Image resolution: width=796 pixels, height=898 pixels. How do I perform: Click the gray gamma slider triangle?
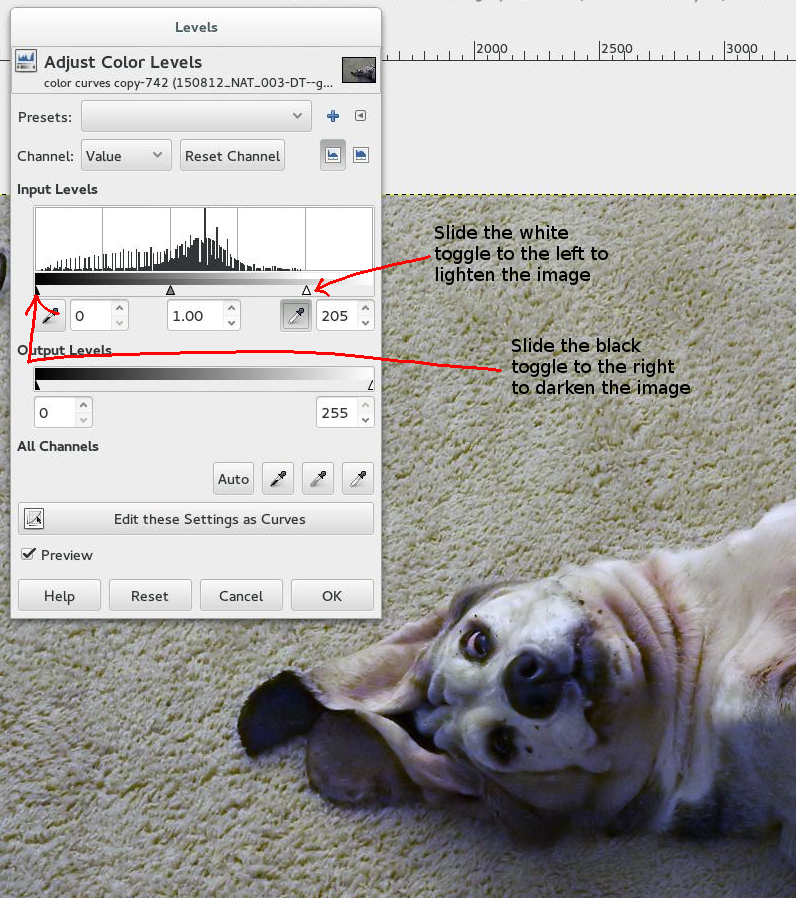point(170,290)
